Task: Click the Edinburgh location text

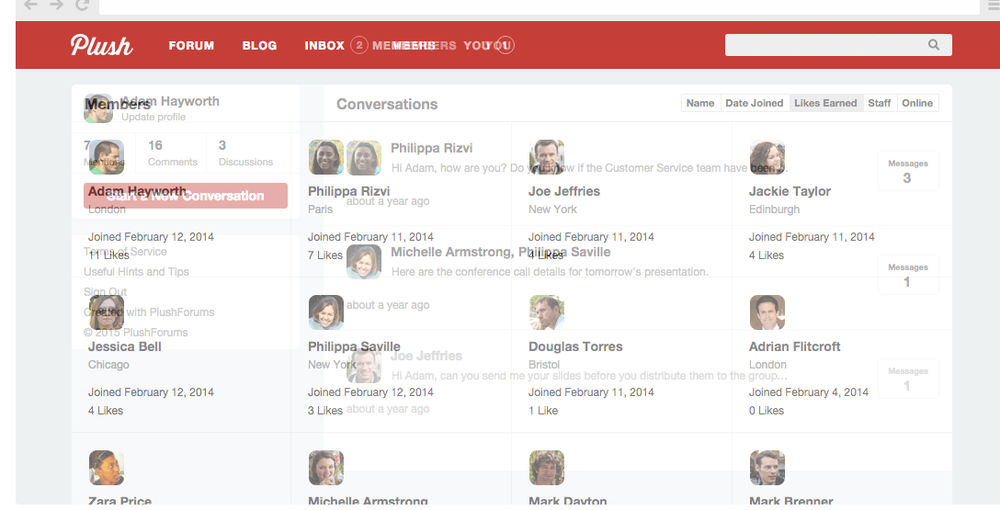Action: 774,209
